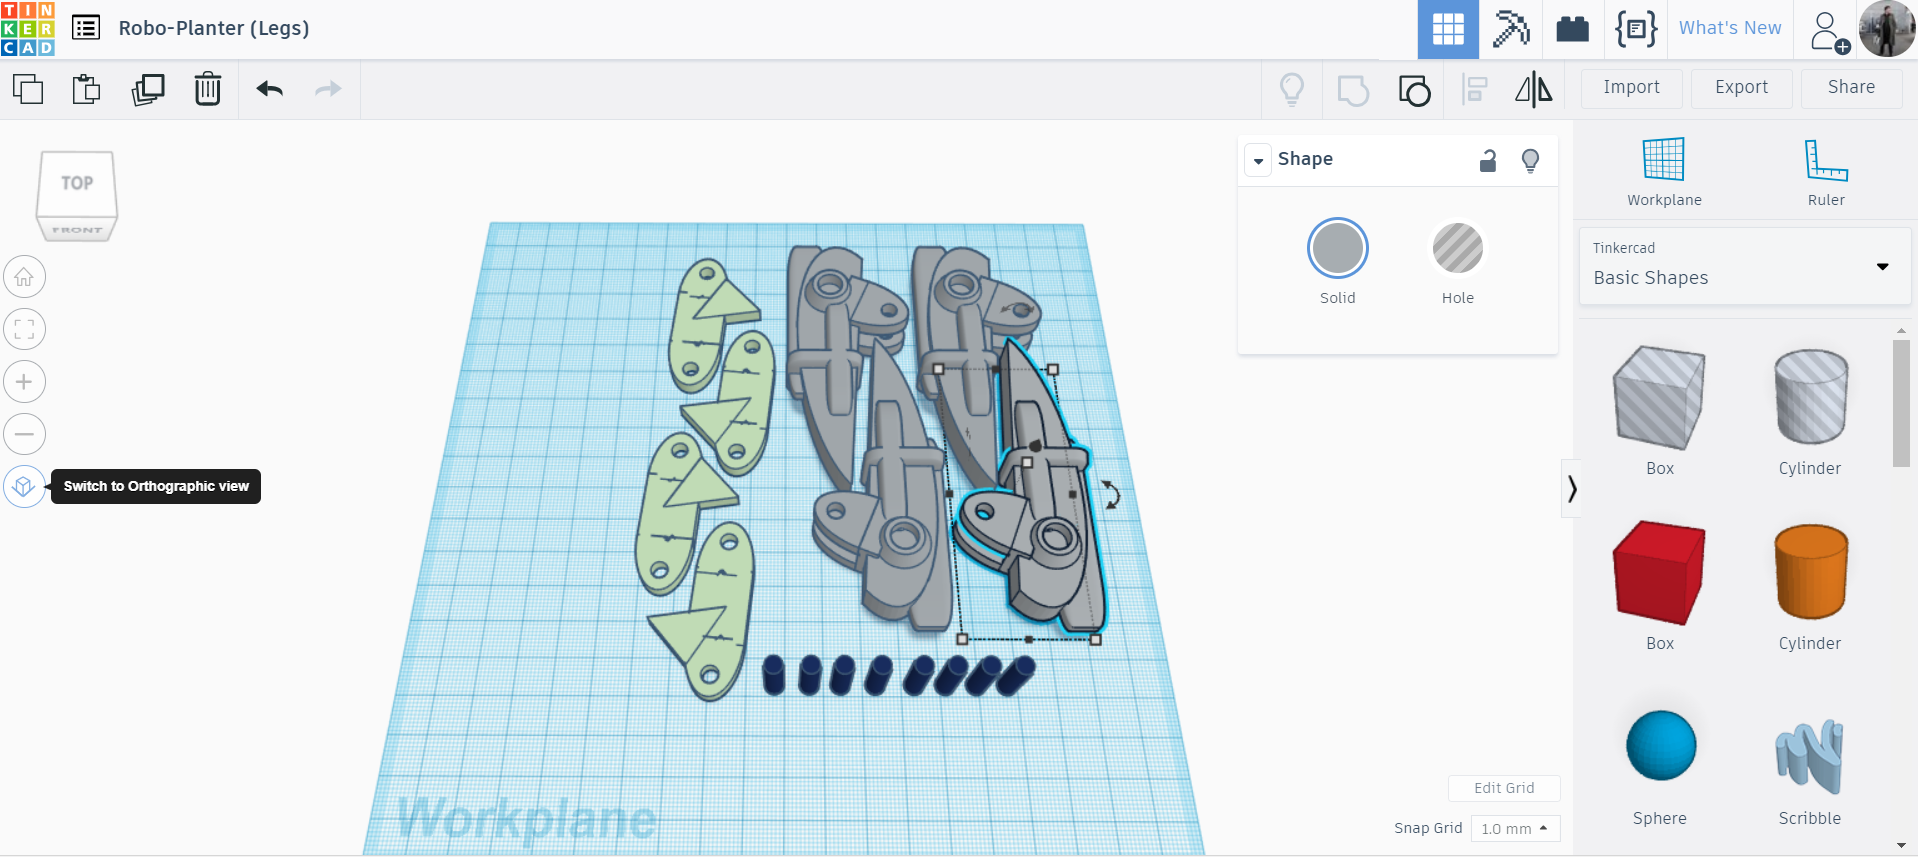Open the Align tool

click(1475, 90)
